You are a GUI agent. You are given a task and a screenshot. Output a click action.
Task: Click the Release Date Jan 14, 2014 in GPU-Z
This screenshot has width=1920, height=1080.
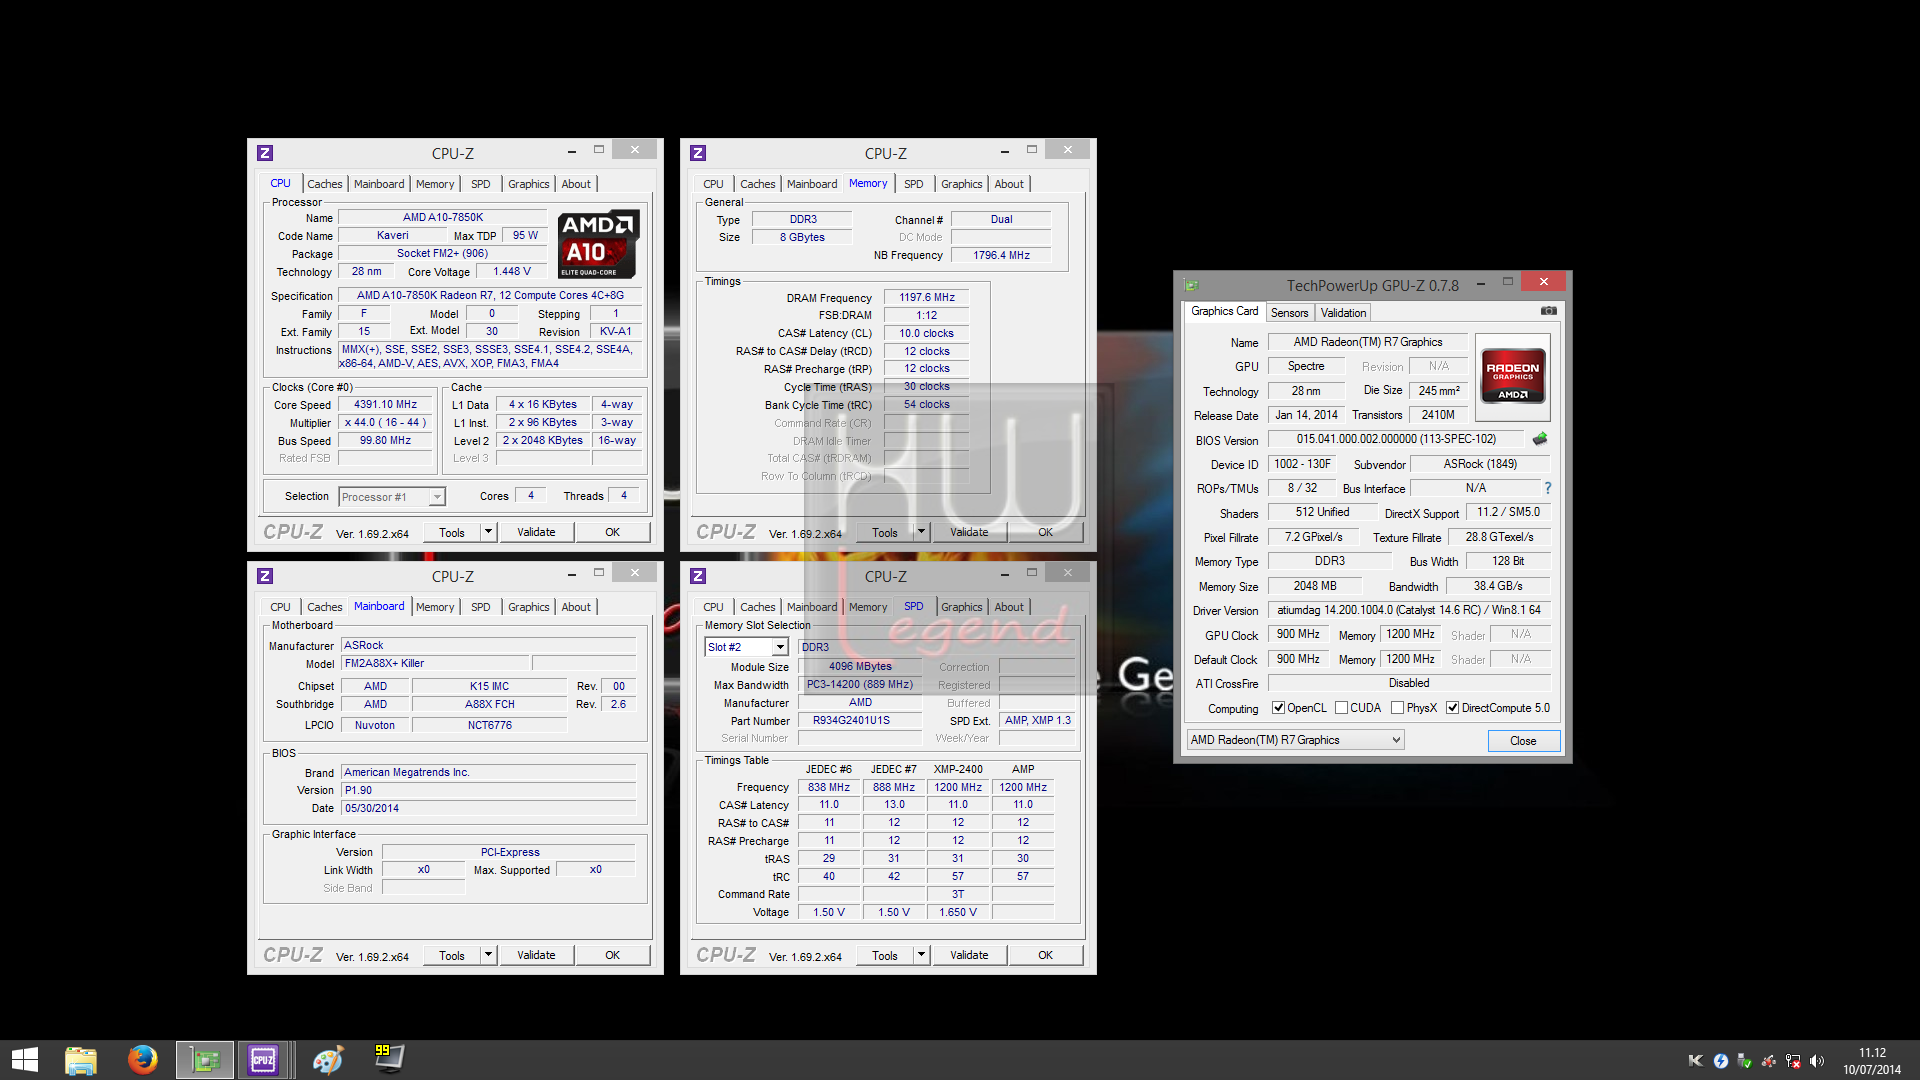click(1306, 415)
